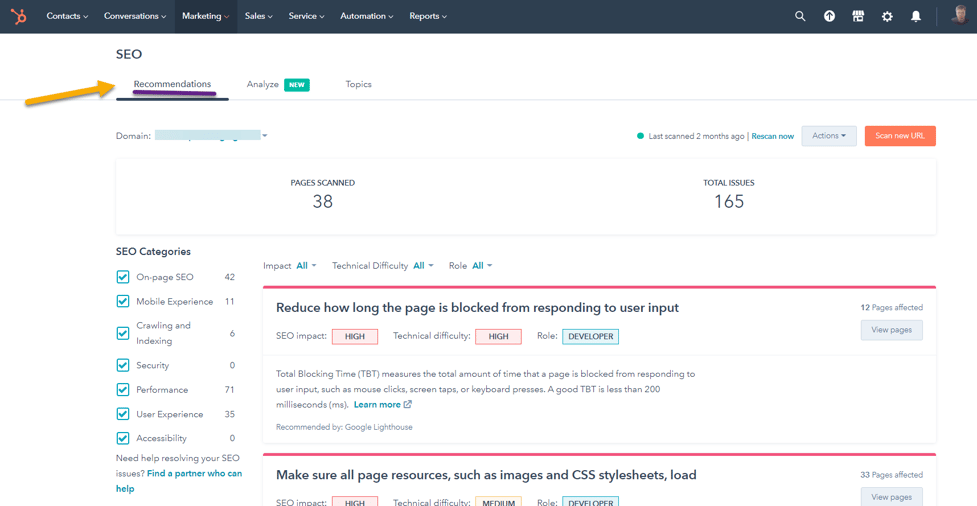Click the Performance count 71
The width and height of the screenshot is (977, 506).
(229, 389)
